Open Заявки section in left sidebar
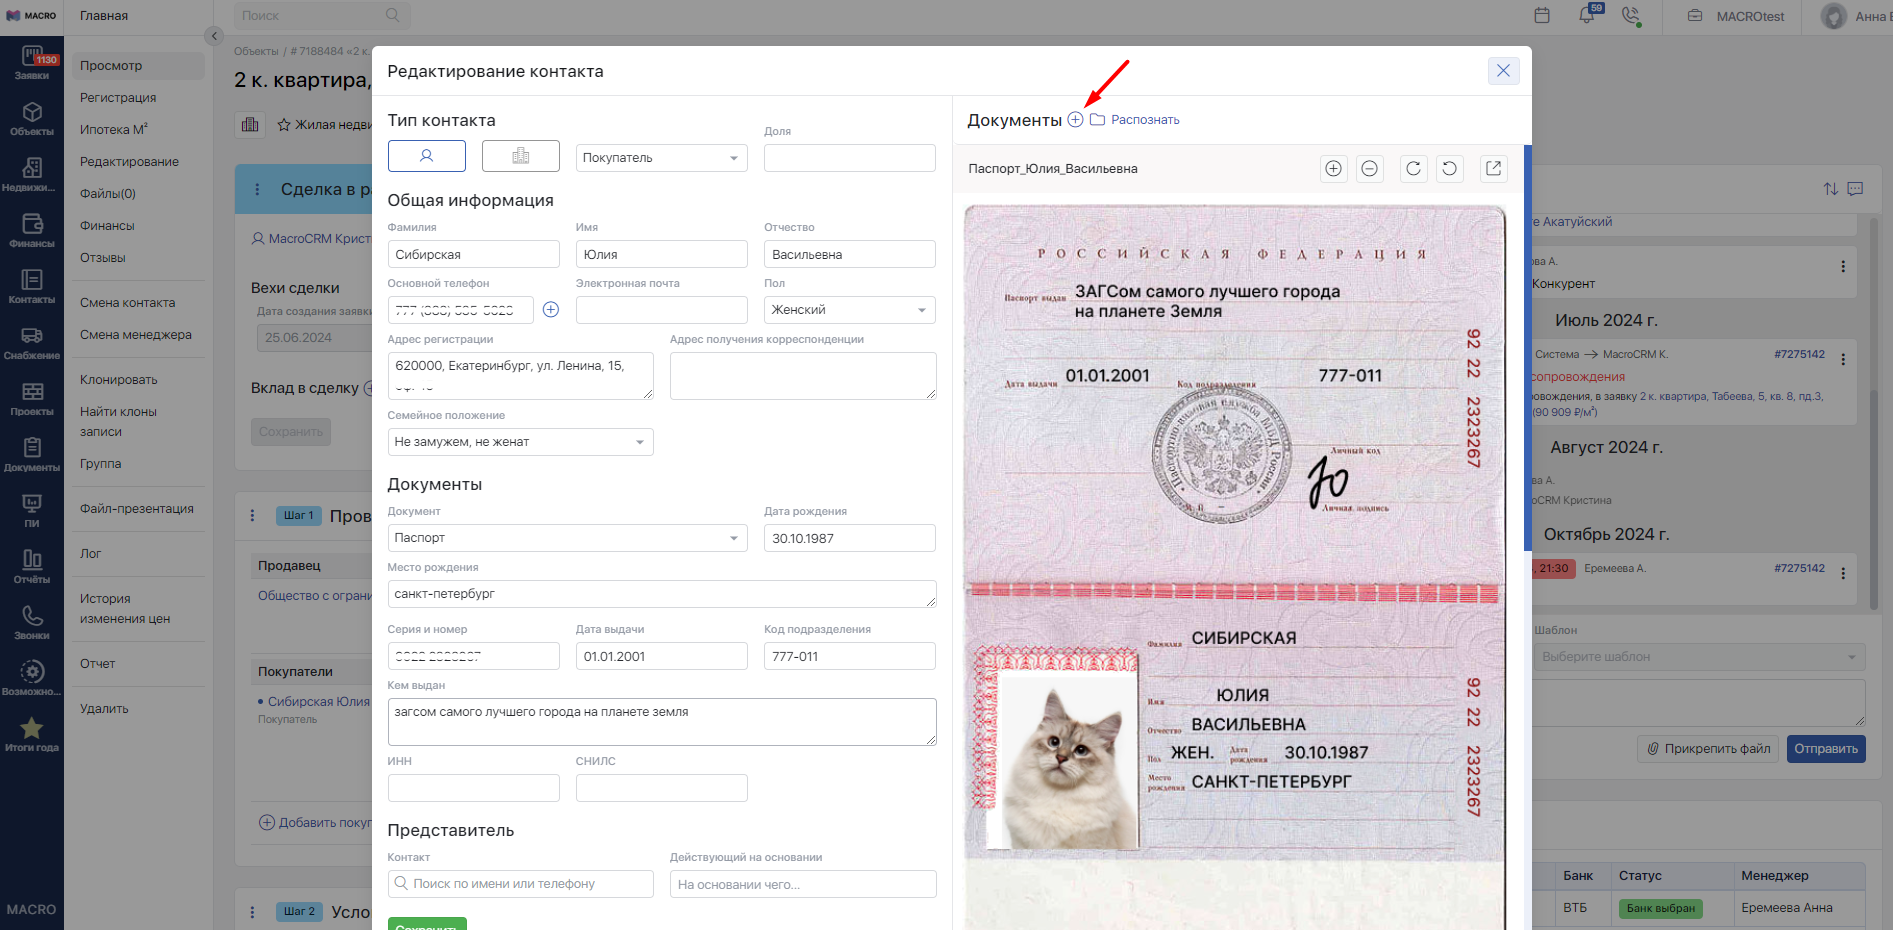The image size is (1893, 930). click(32, 64)
